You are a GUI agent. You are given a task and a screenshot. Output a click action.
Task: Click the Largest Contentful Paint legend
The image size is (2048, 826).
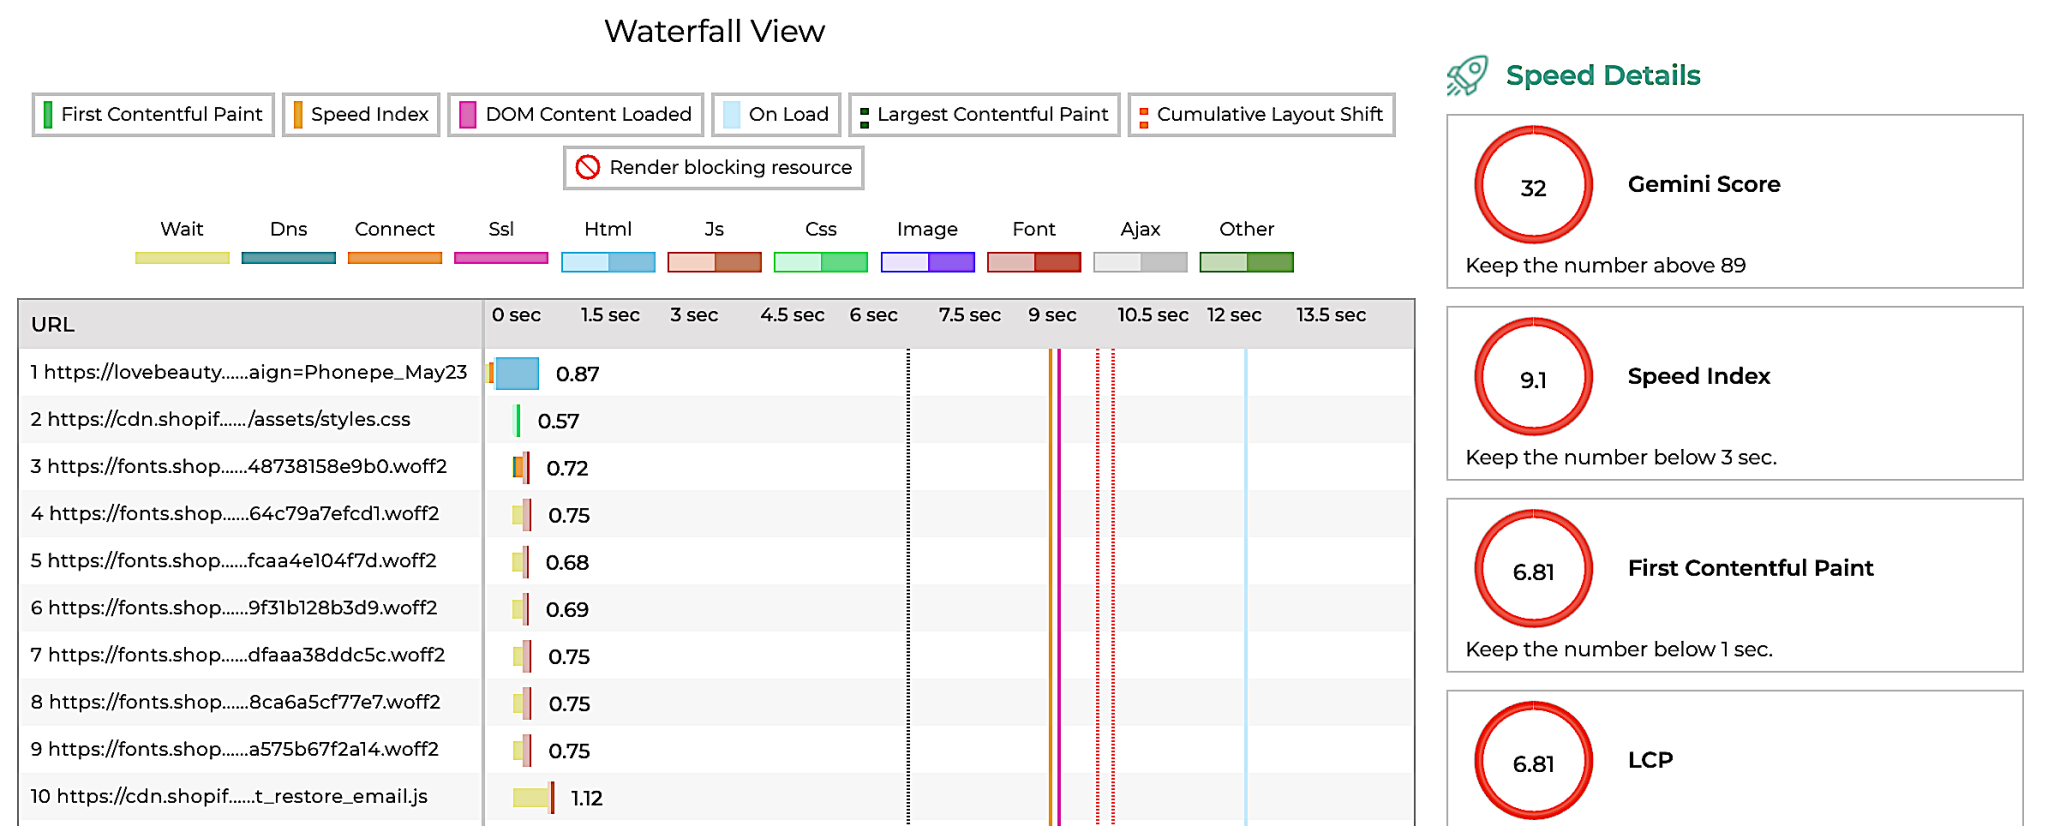(x=984, y=115)
